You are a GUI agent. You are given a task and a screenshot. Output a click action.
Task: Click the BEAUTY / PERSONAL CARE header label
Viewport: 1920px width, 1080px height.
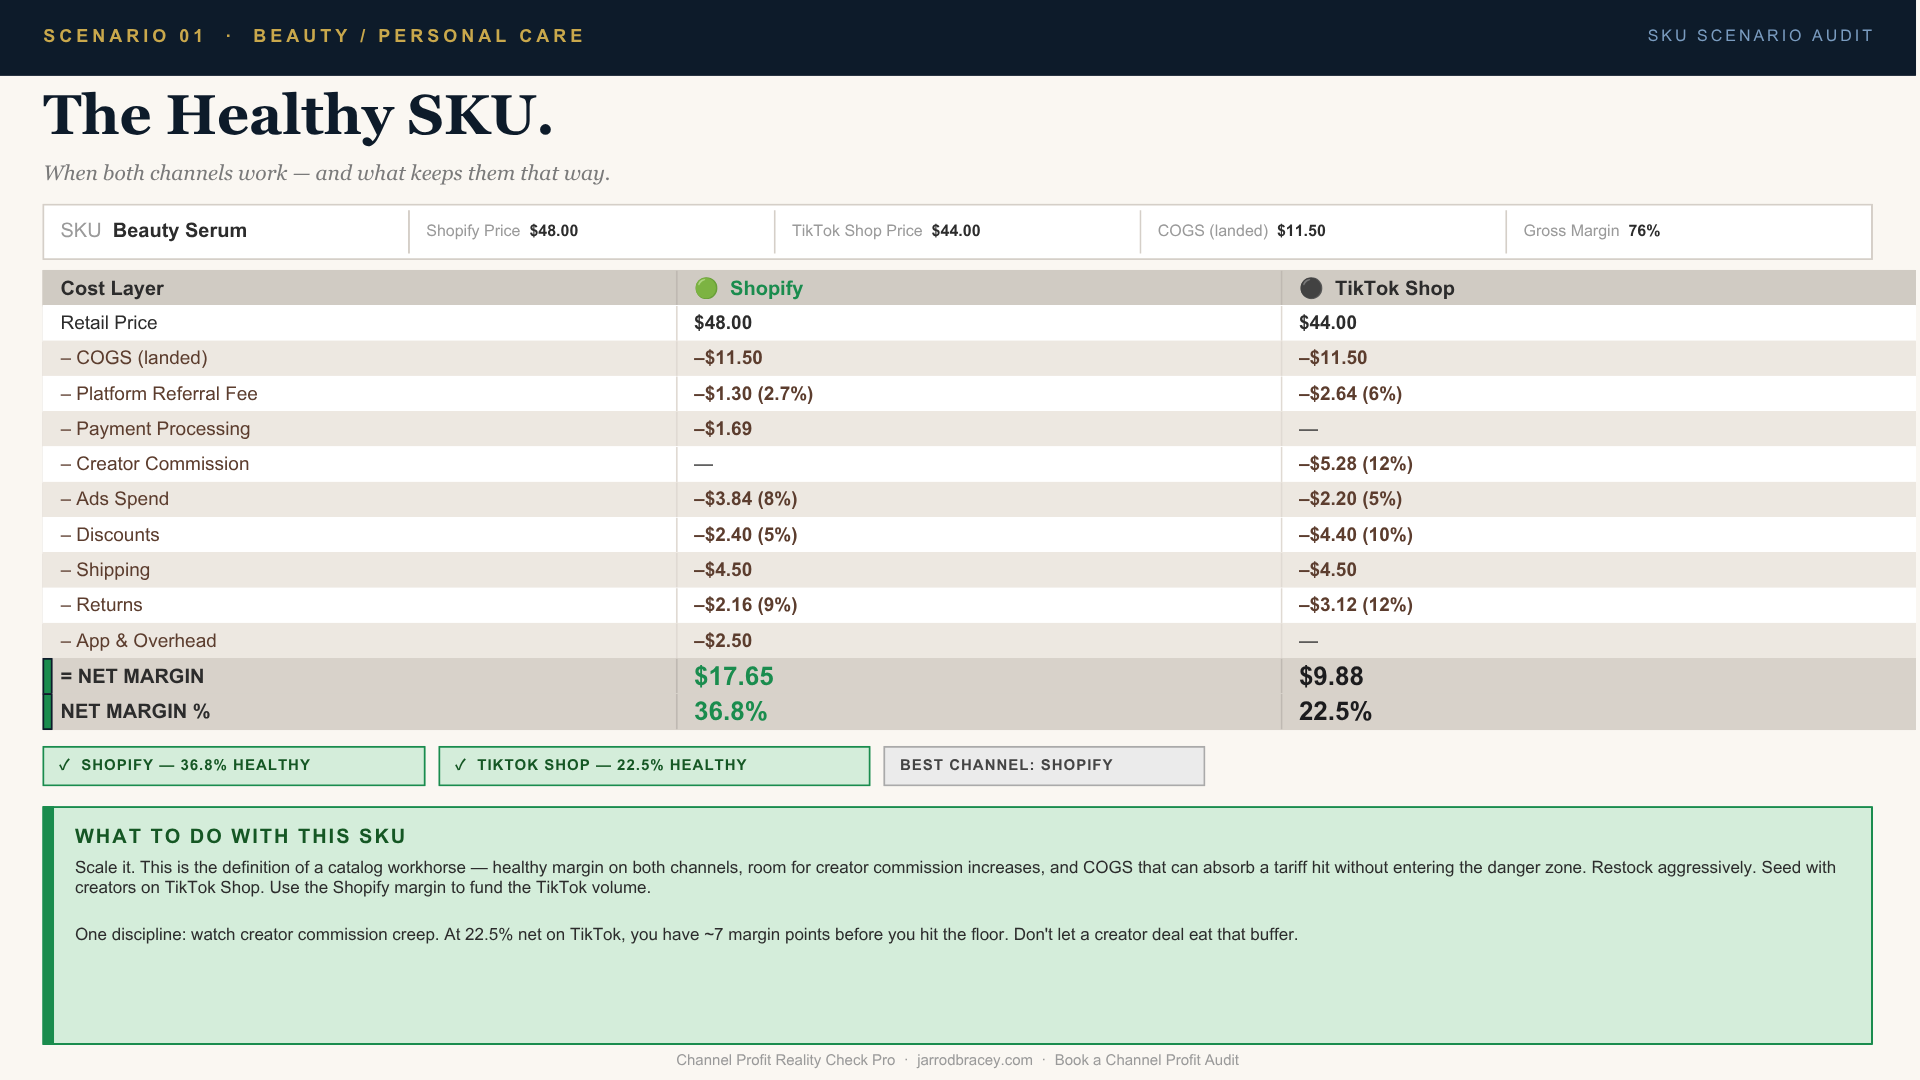click(419, 36)
